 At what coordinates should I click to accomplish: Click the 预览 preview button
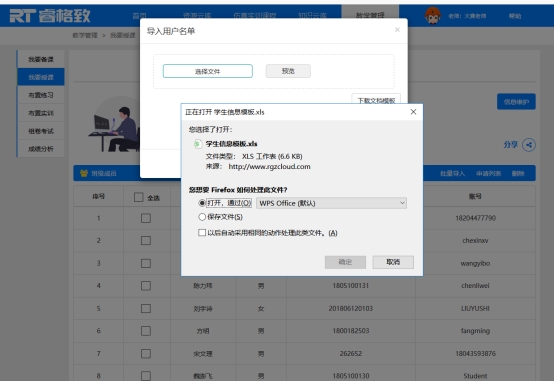288,71
